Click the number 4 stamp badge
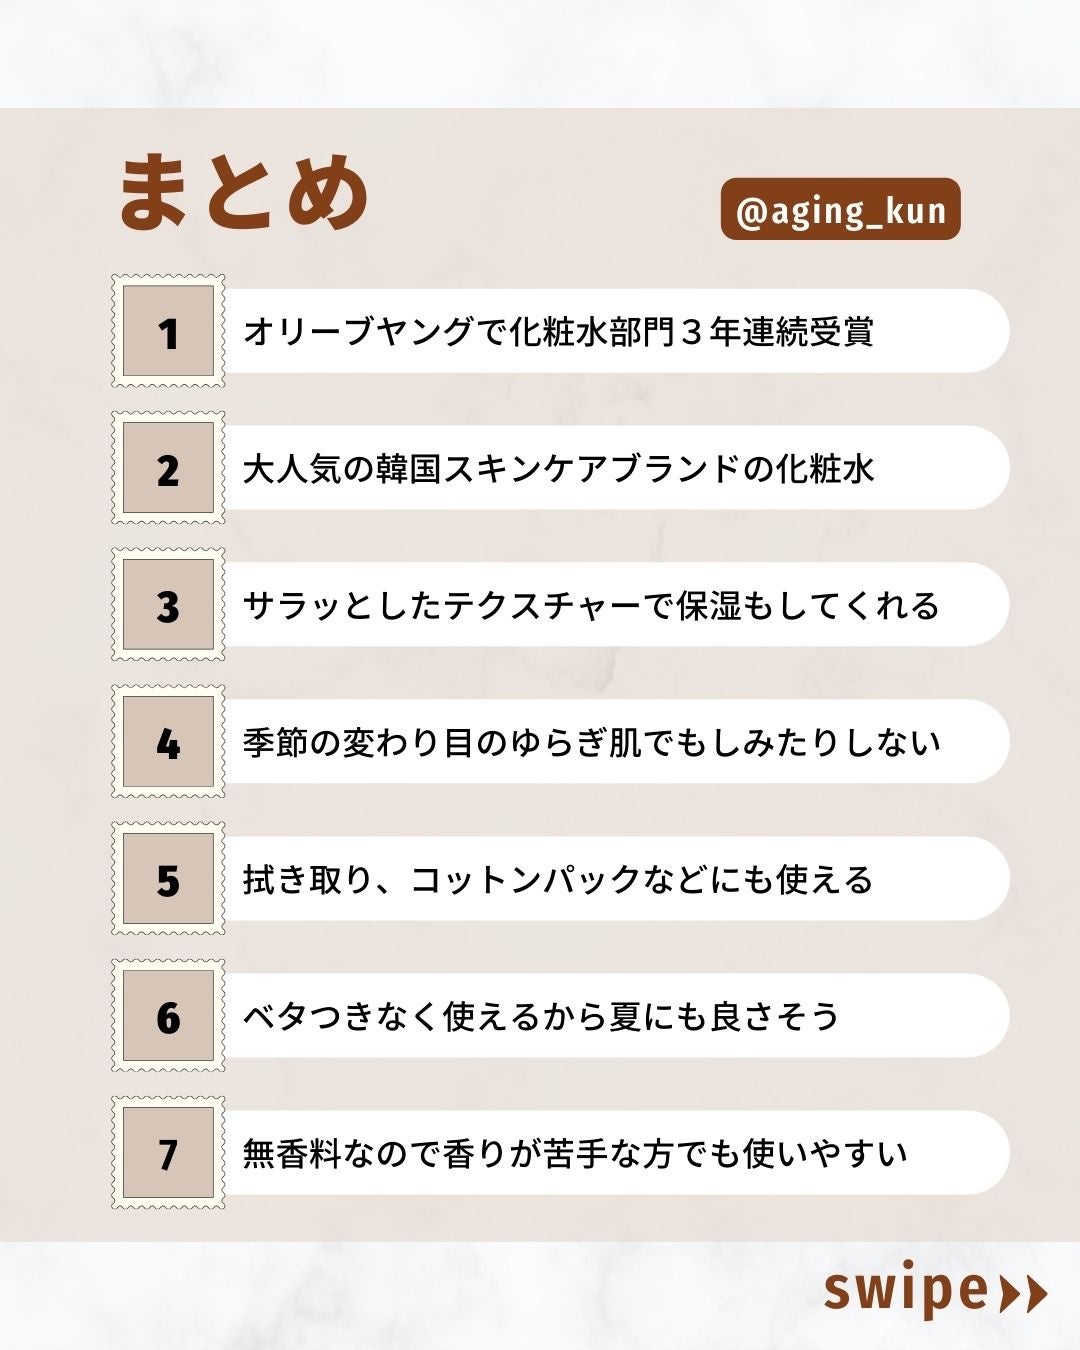This screenshot has height=1350, width=1080. coord(168,743)
